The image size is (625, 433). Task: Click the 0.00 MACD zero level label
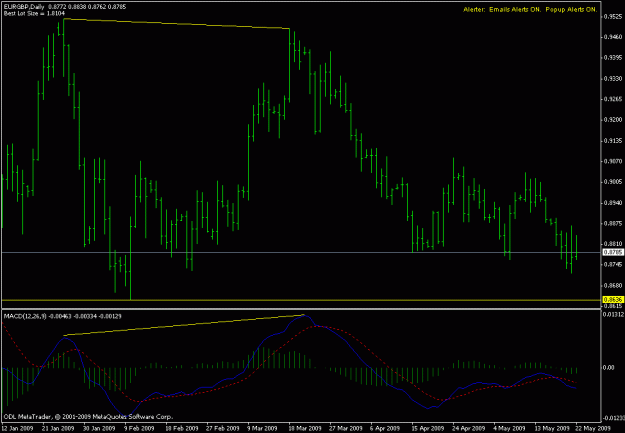[x=609, y=367]
